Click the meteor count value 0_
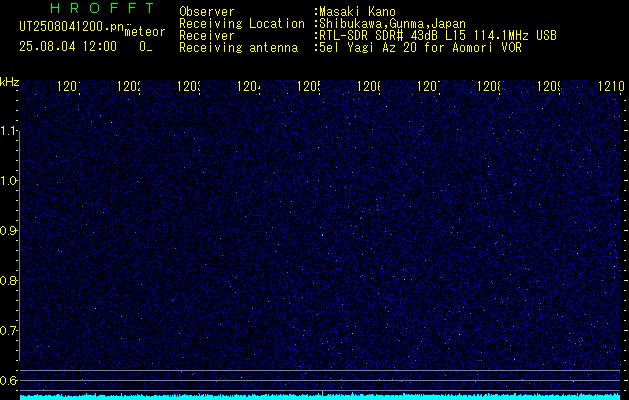This screenshot has width=629, height=400. point(146,46)
